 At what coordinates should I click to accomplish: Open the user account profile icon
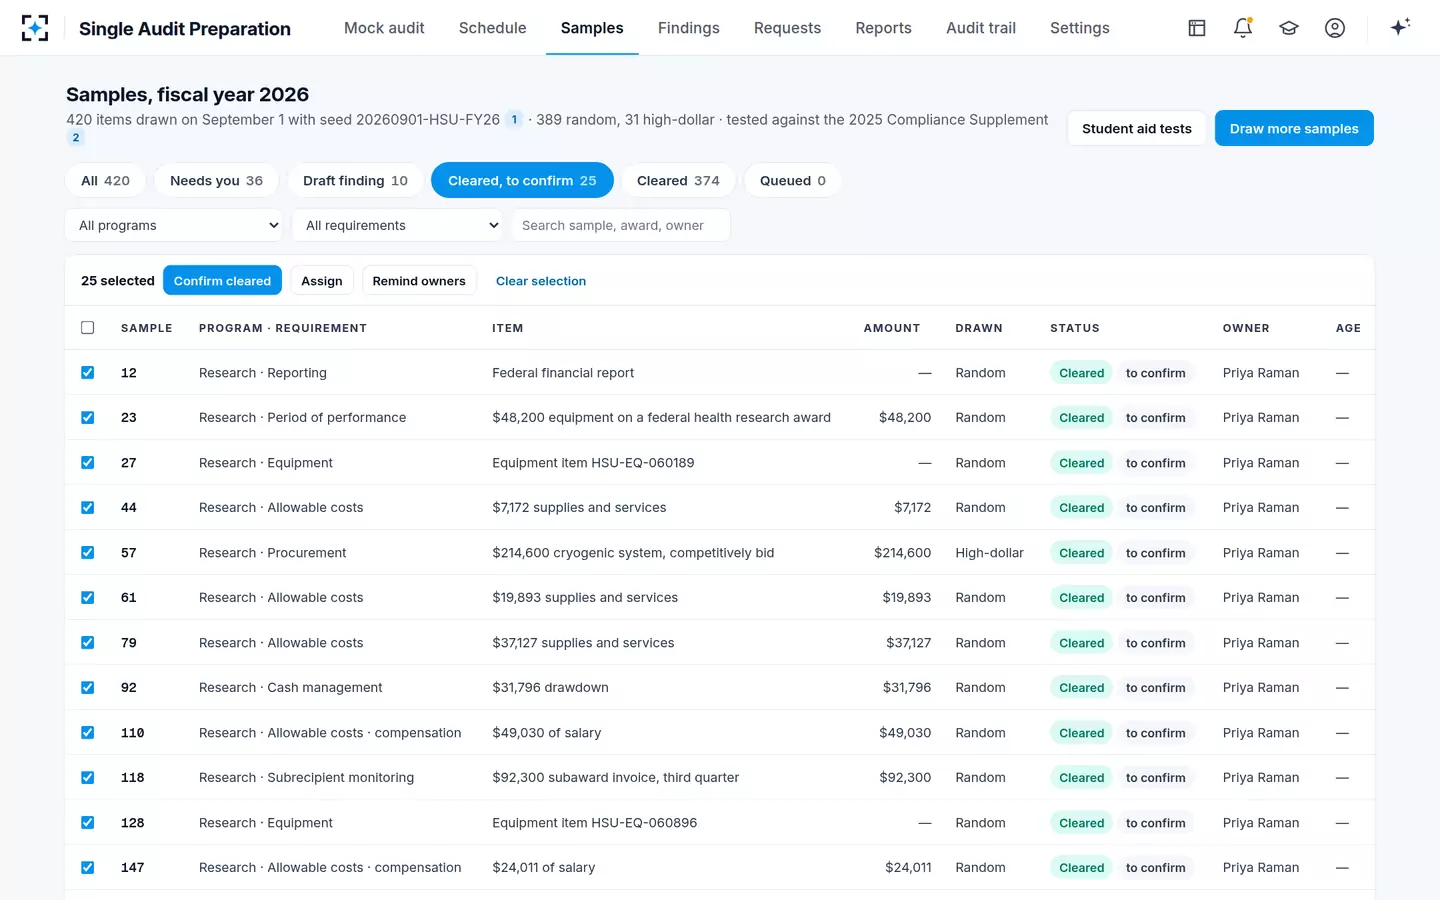1335,28
